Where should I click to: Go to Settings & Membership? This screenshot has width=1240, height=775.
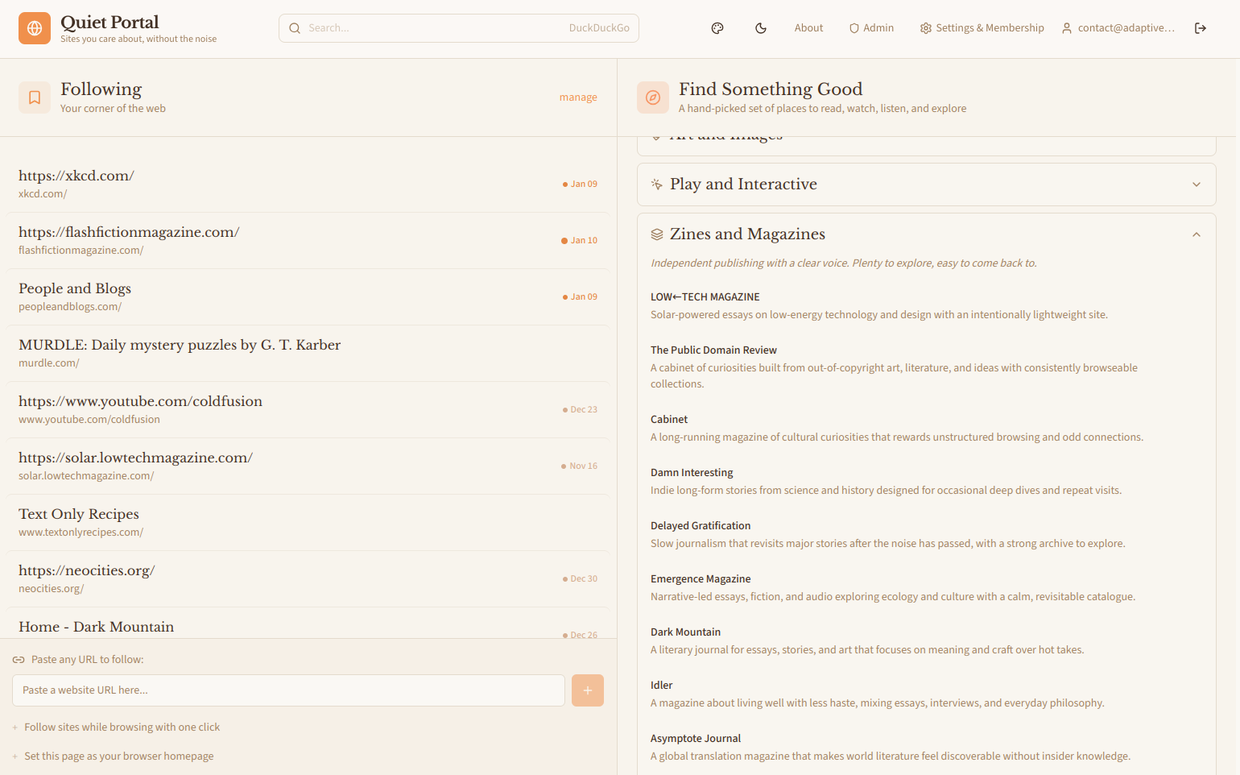[981, 28]
